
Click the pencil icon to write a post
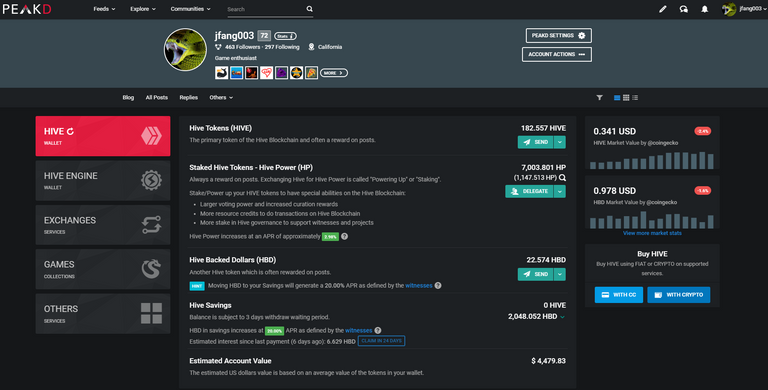[663, 9]
